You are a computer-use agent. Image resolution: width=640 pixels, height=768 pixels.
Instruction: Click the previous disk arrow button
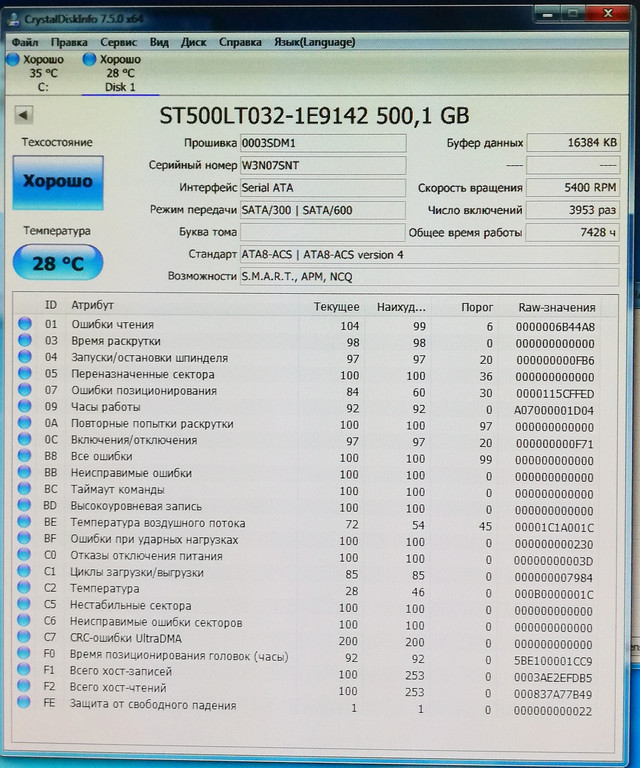pos(23,115)
